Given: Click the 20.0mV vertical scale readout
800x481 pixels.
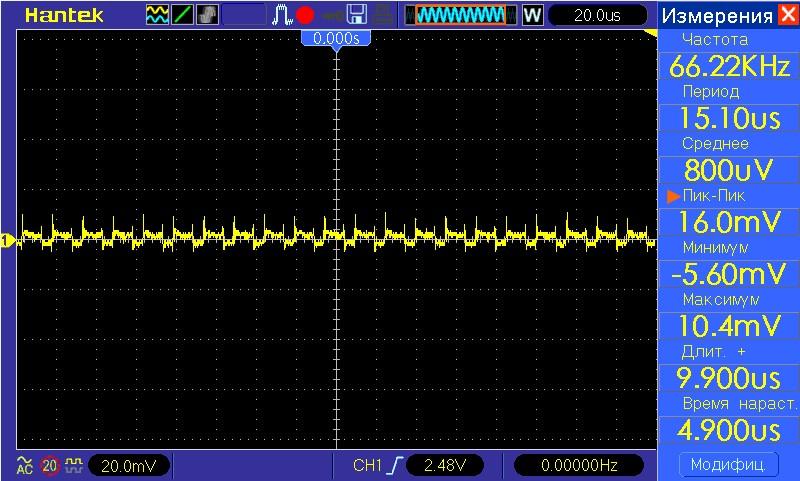Looking at the screenshot, I should point(129,466).
